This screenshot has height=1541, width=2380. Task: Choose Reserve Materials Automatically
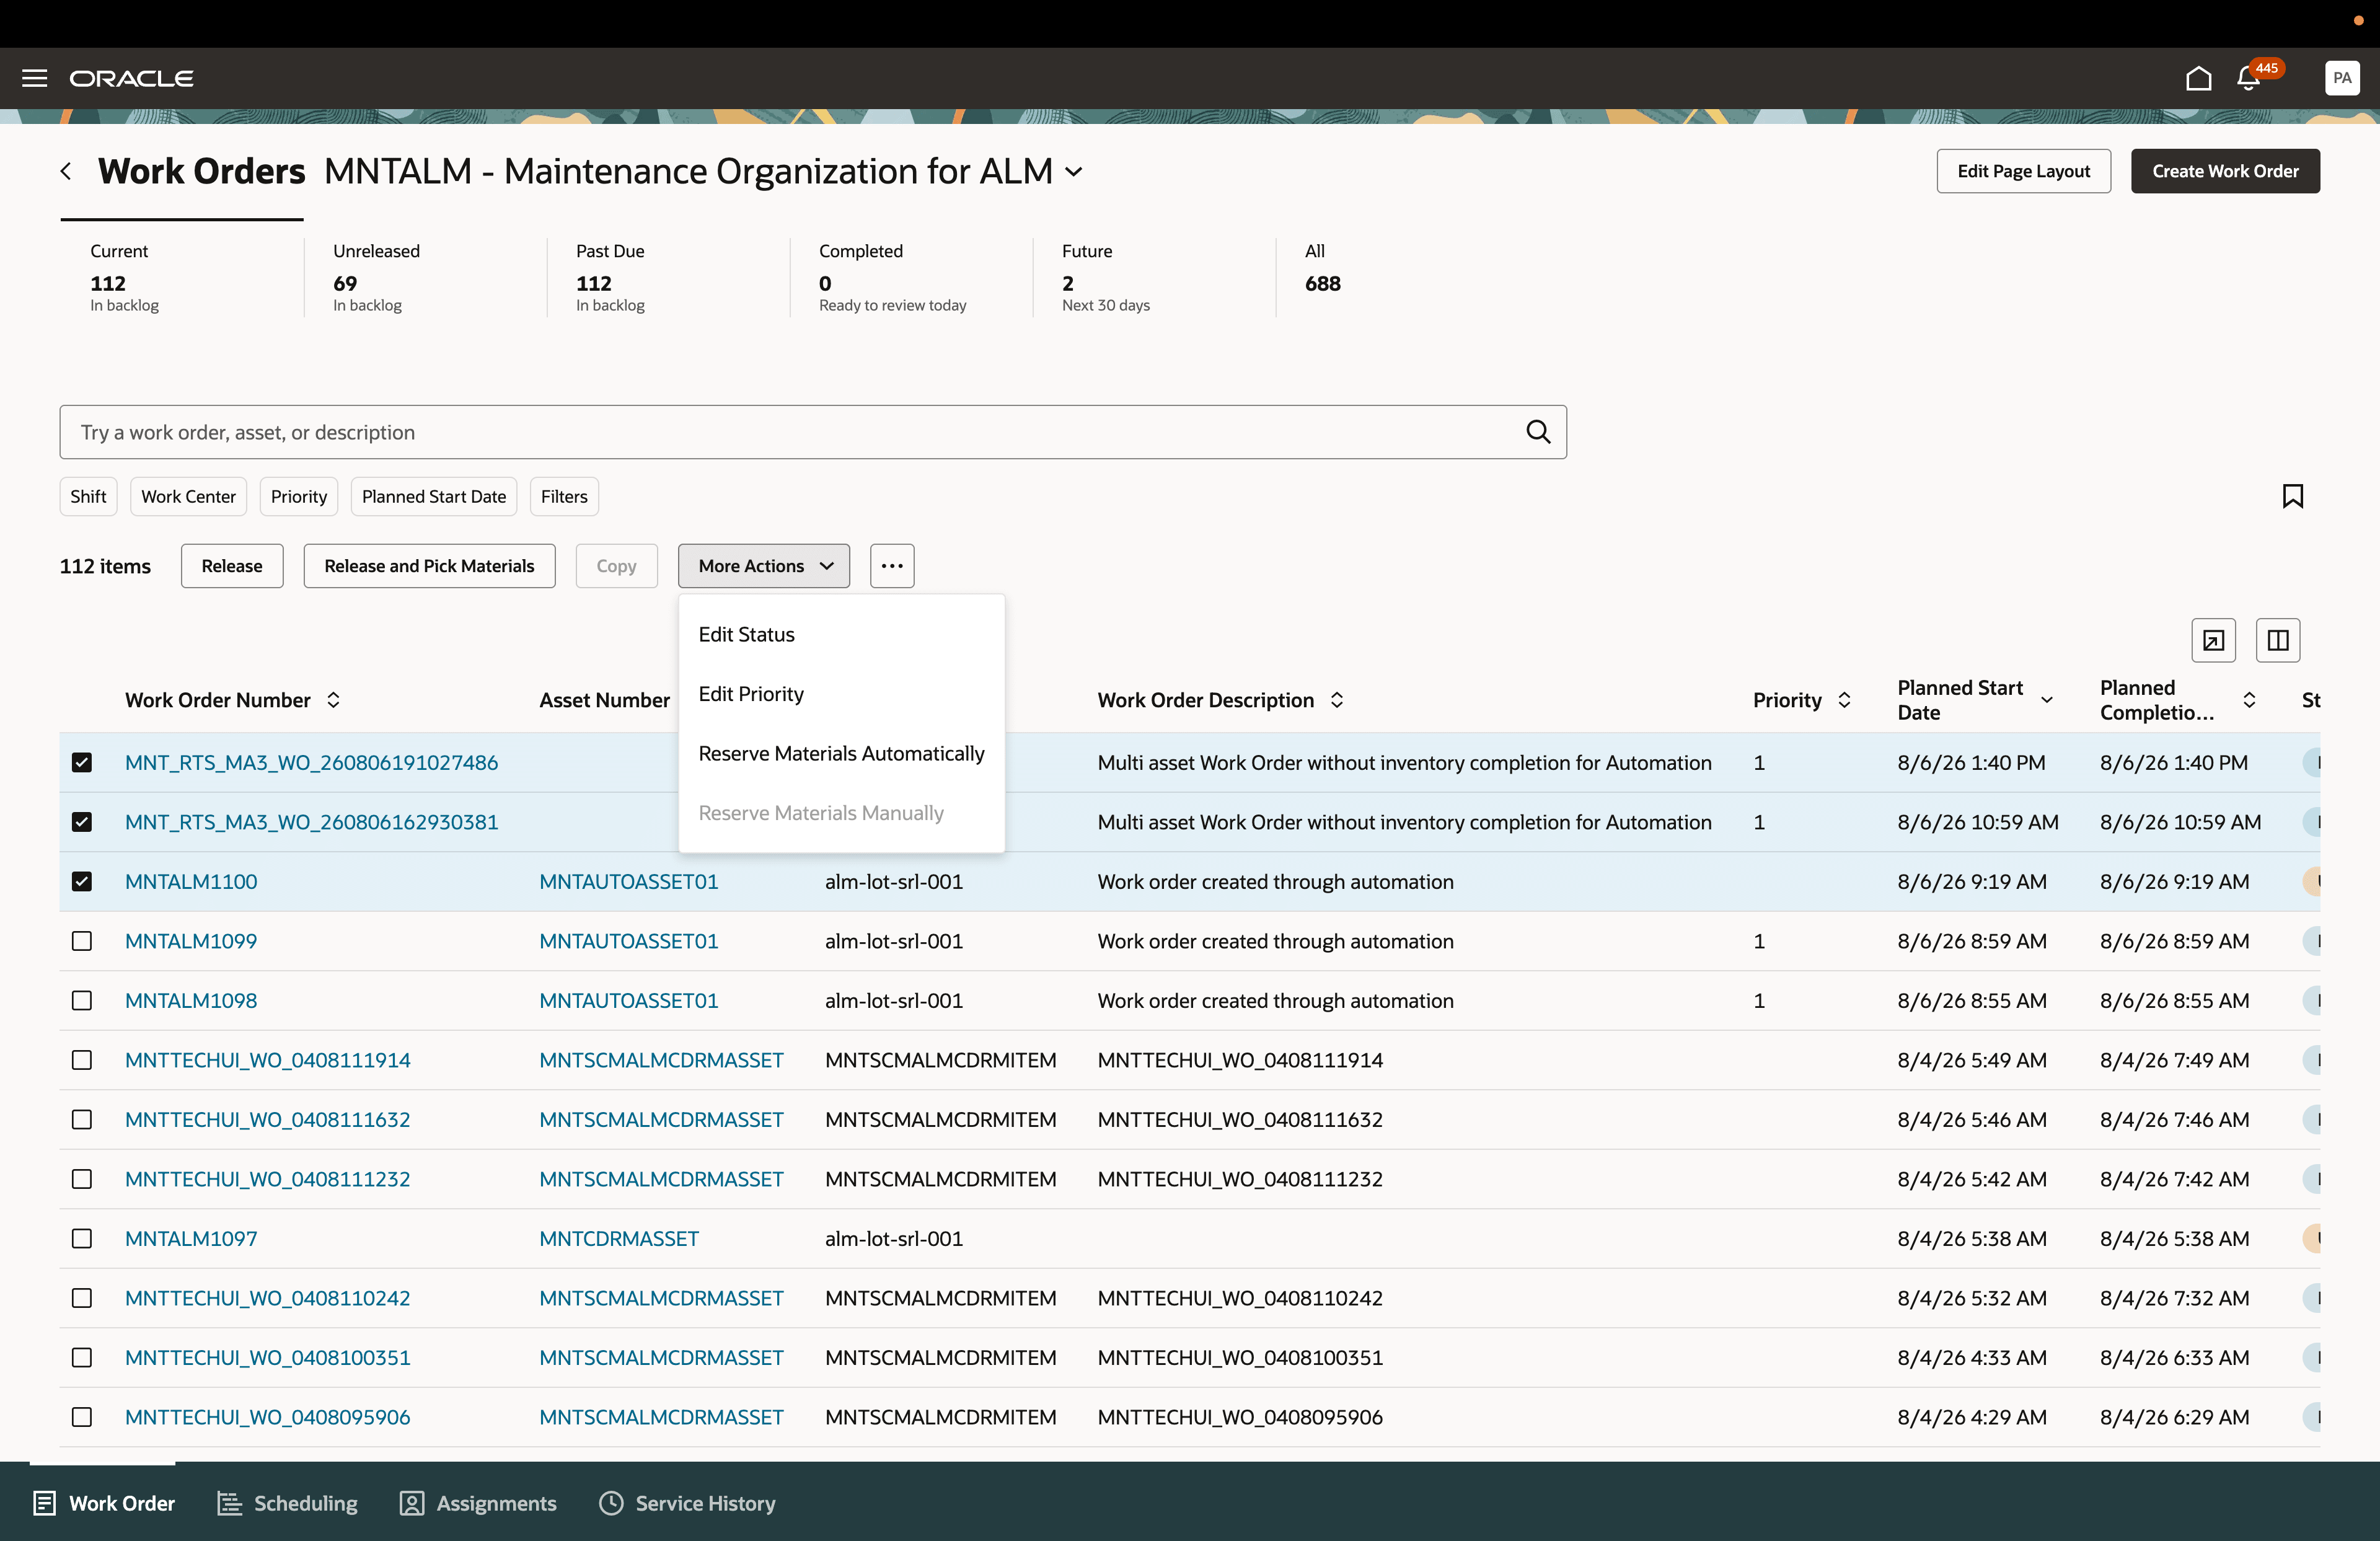click(x=842, y=753)
